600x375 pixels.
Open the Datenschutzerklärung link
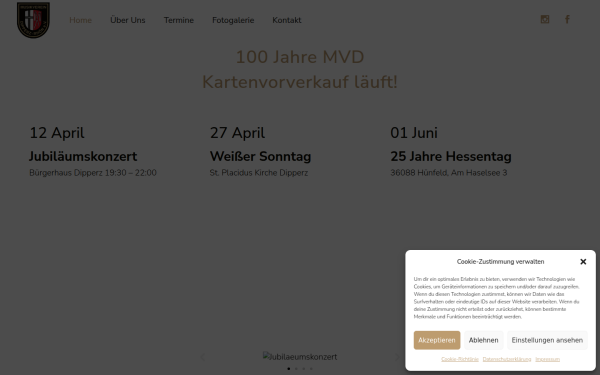pyautogui.click(x=507, y=359)
